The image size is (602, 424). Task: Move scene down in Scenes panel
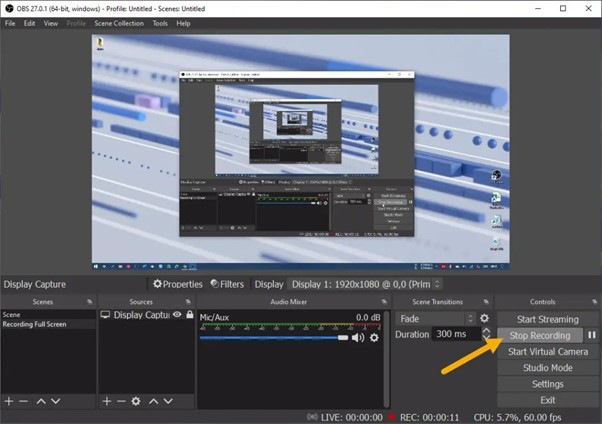[56, 401]
